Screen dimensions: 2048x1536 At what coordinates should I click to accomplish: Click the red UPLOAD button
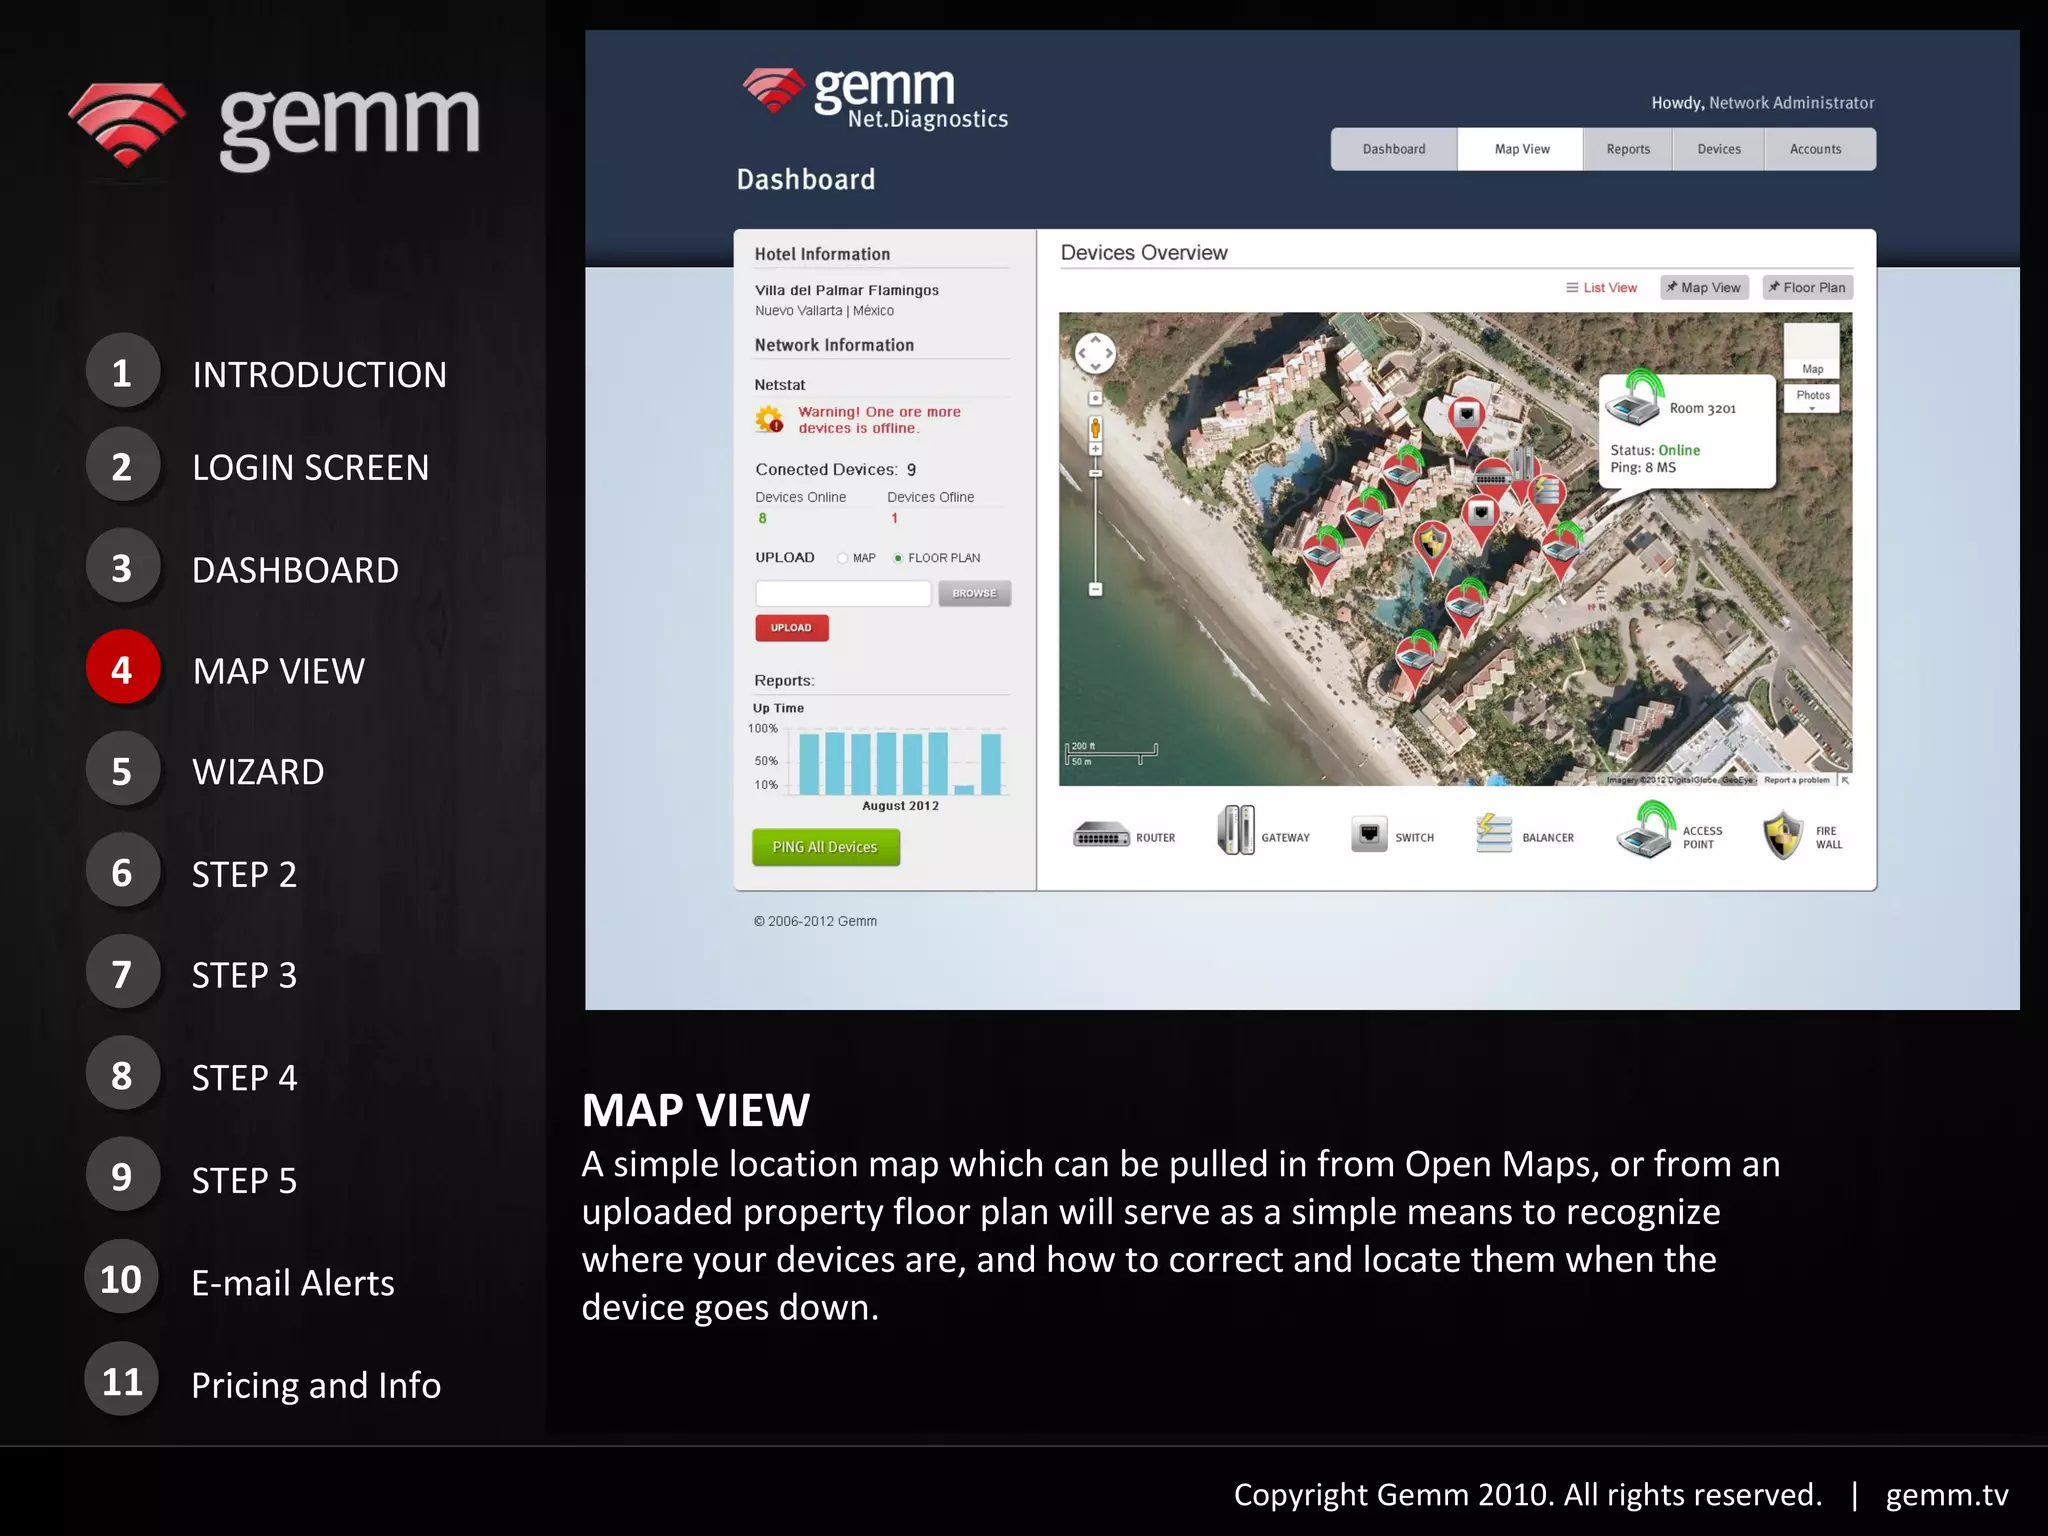(x=791, y=628)
